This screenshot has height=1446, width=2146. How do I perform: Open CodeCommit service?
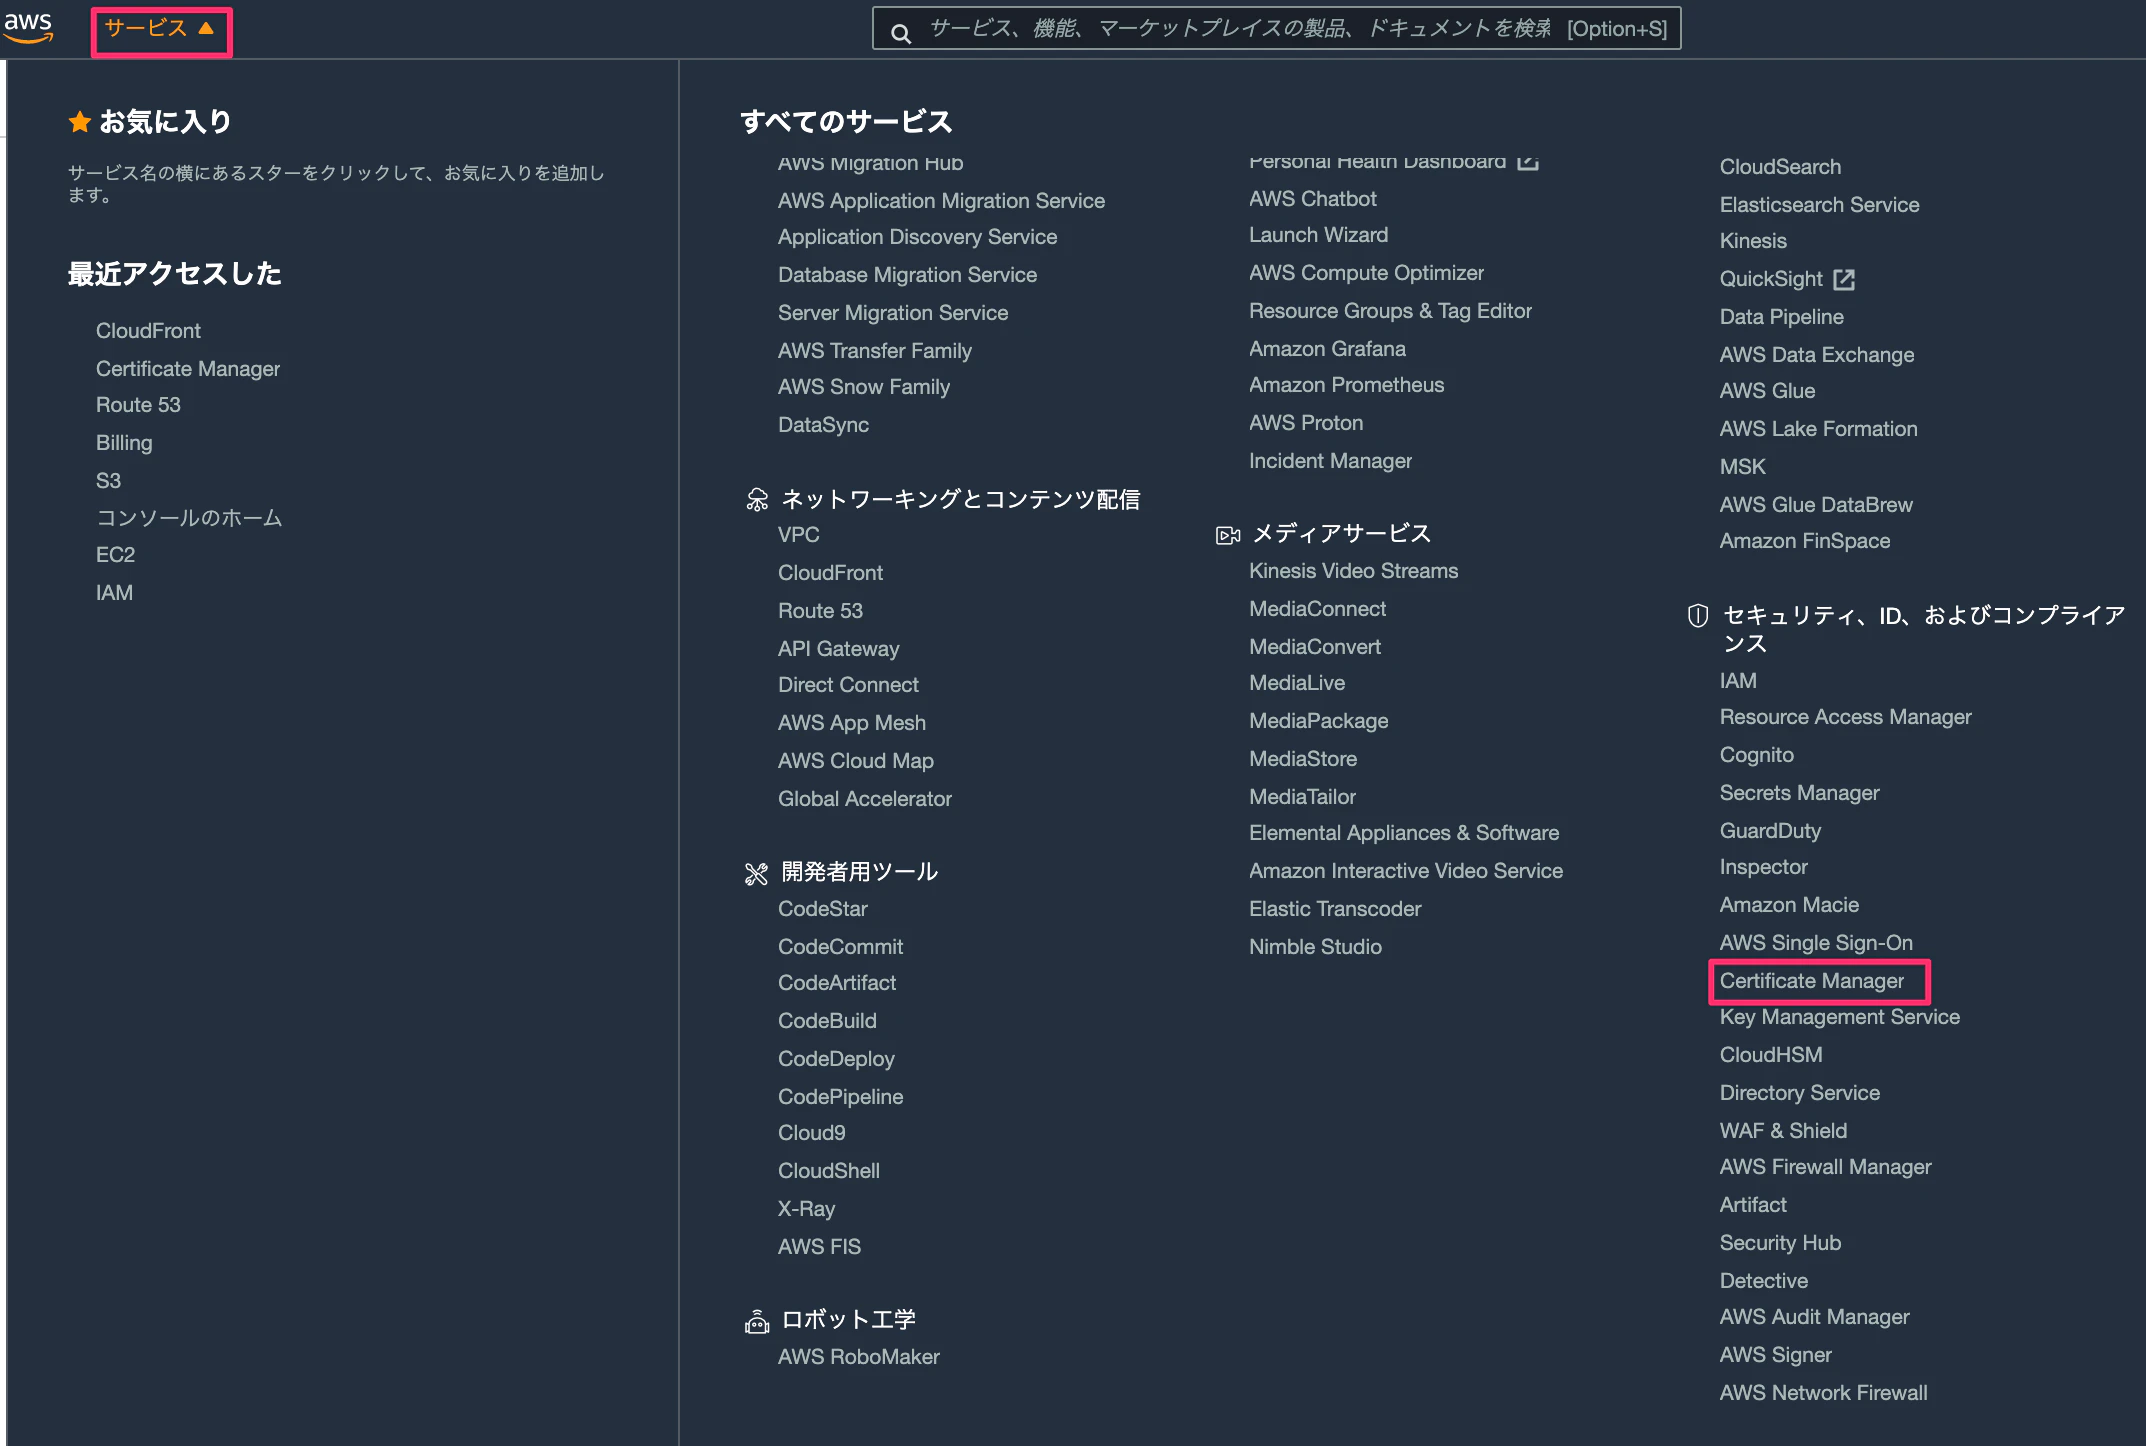[x=840, y=947]
